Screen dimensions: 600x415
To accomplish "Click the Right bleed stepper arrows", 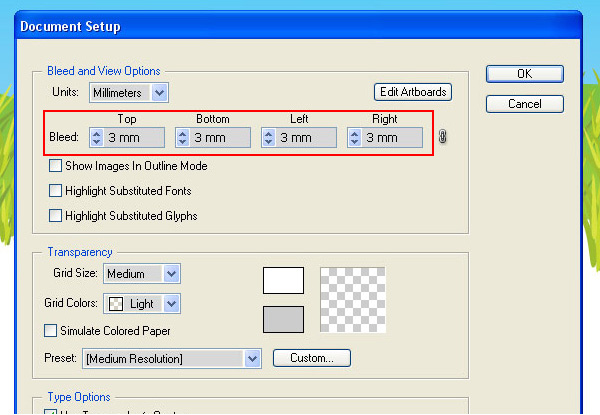I will click(x=355, y=138).
